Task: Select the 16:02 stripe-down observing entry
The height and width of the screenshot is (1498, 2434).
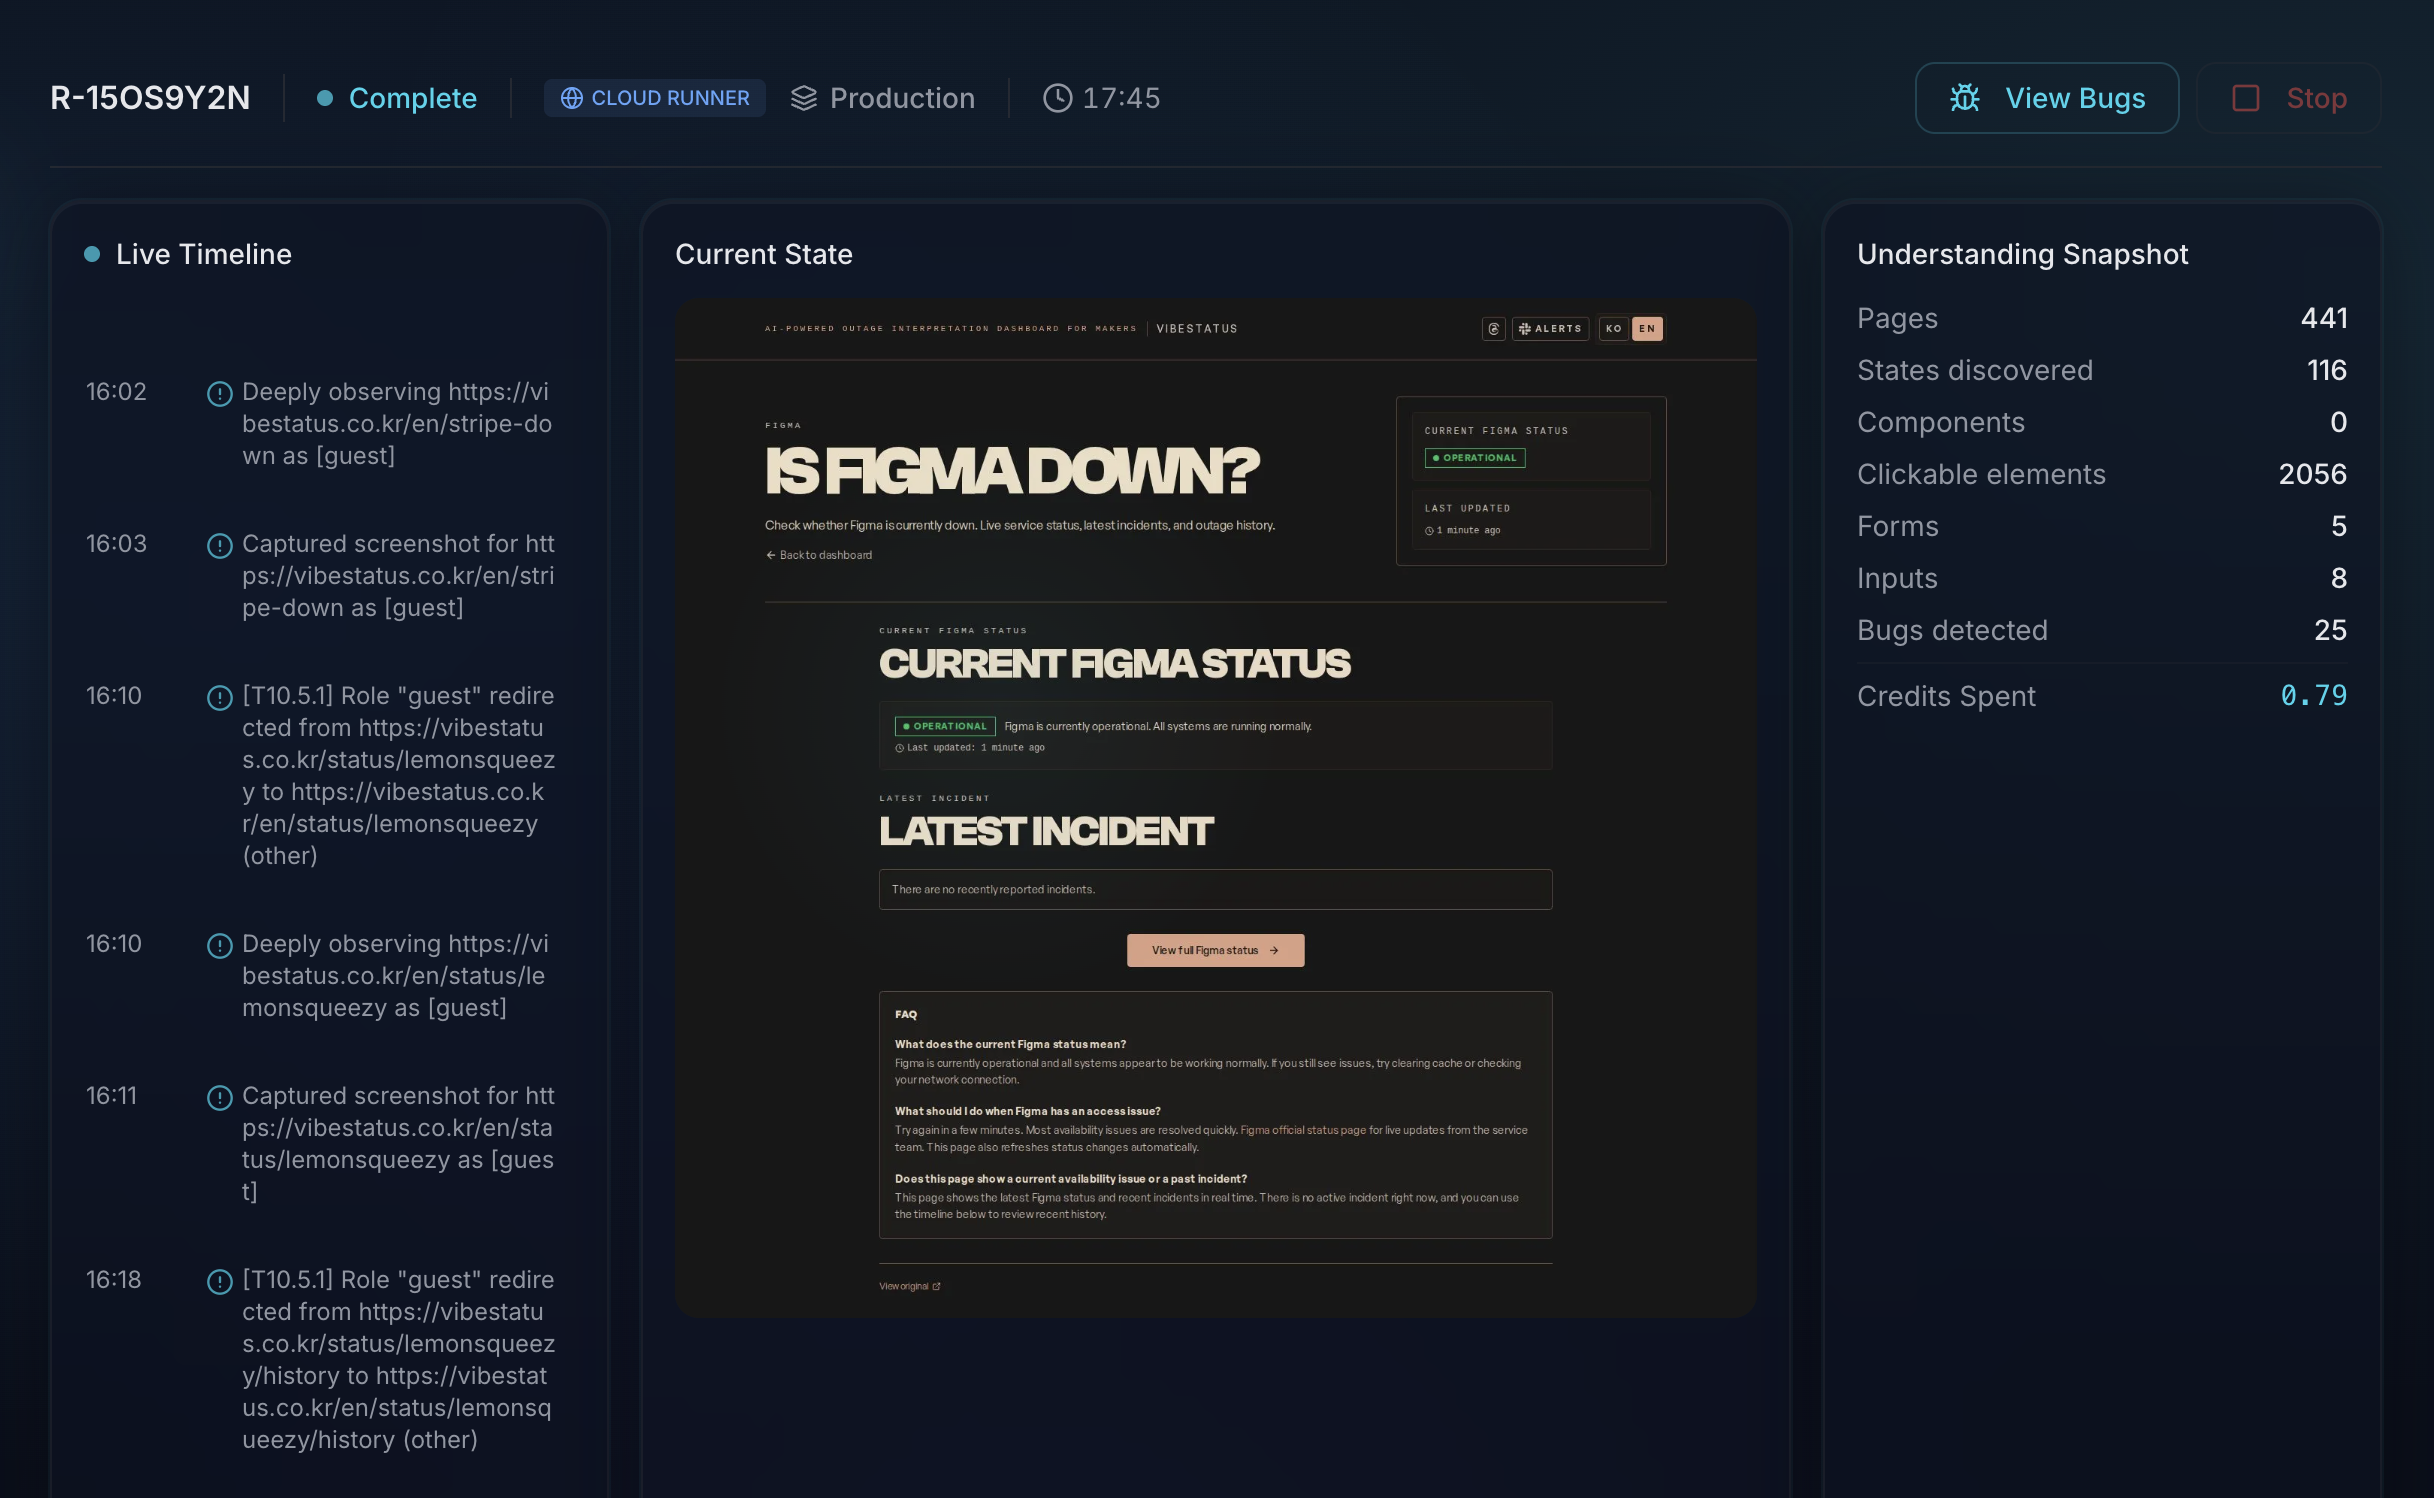Action: (320, 424)
